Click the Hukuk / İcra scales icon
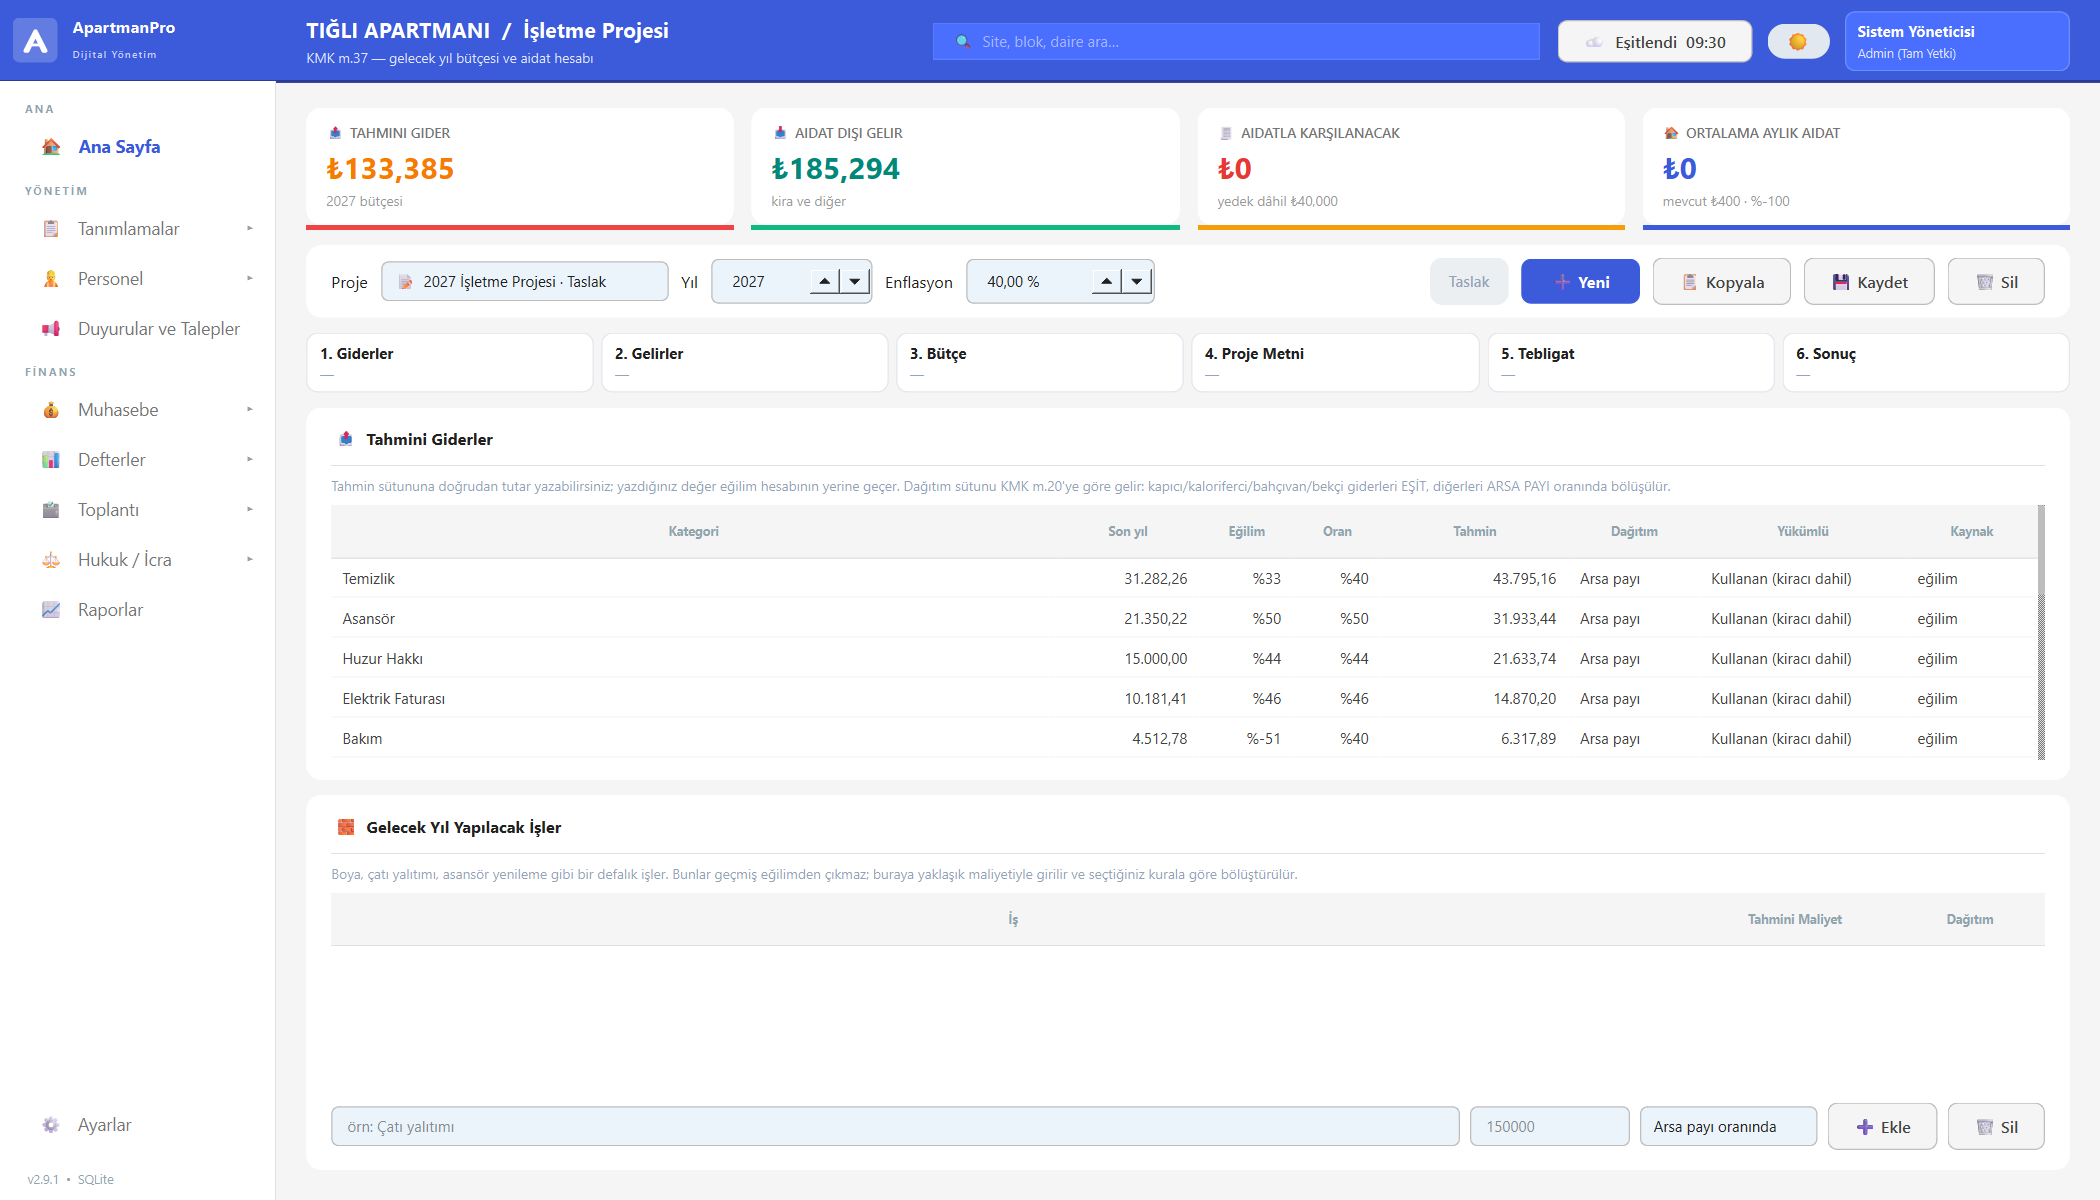This screenshot has height=1200, width=2100. point(51,560)
